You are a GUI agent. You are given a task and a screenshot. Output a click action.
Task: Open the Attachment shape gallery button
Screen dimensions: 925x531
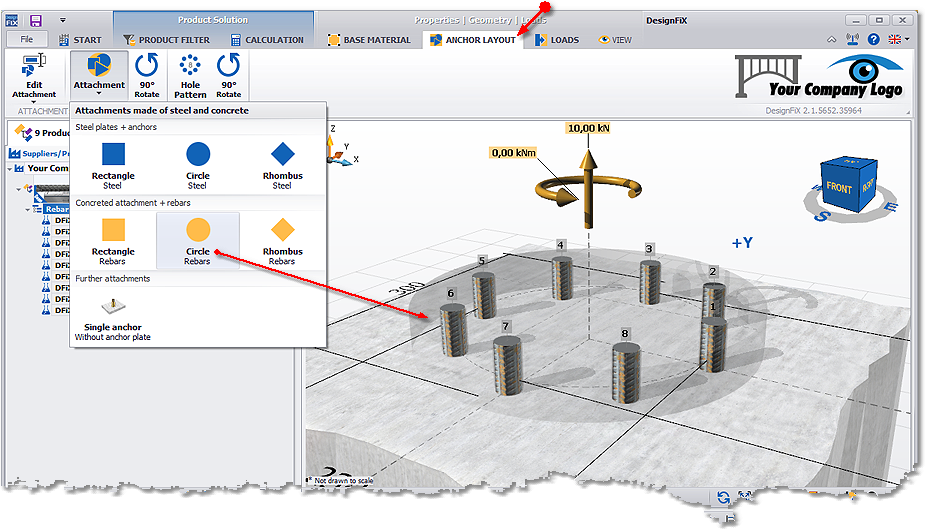tap(99, 74)
